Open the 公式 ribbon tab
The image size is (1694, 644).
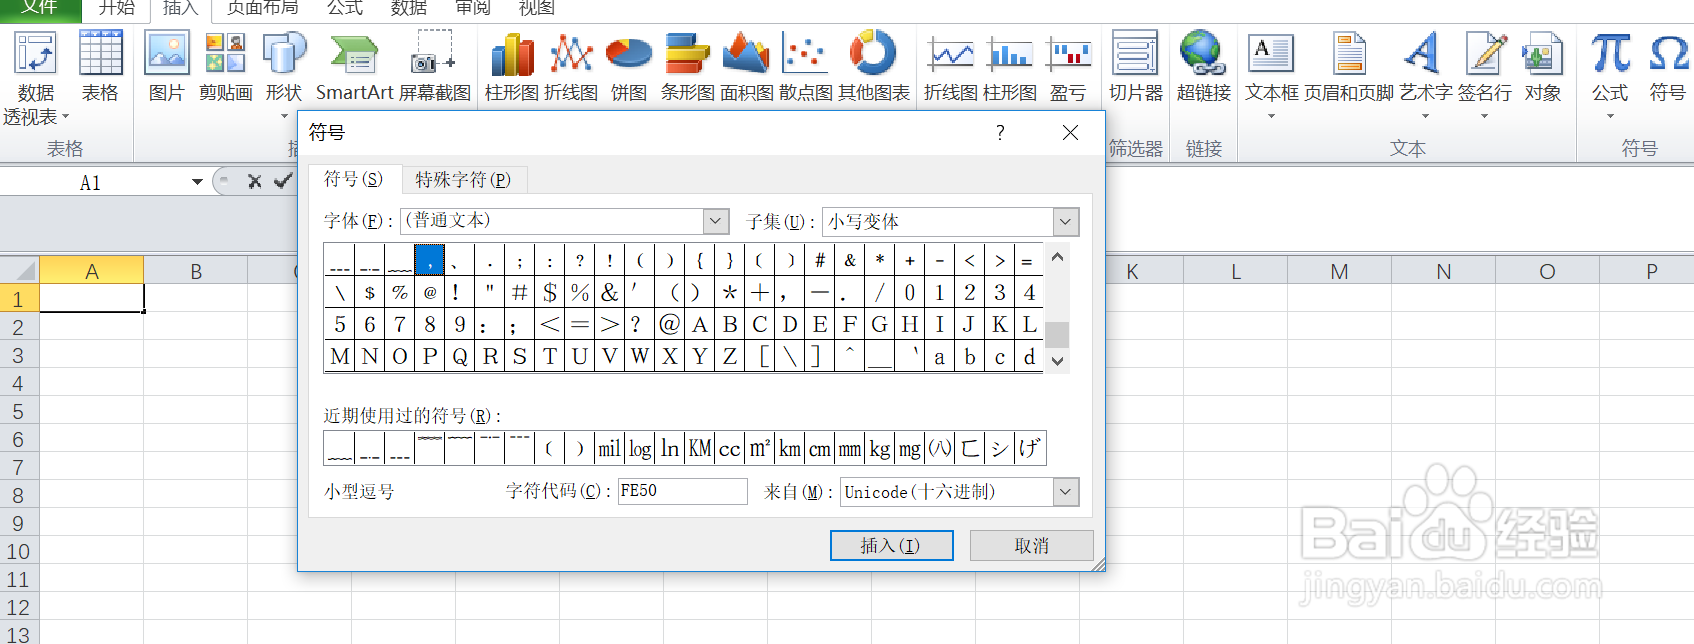click(345, 8)
